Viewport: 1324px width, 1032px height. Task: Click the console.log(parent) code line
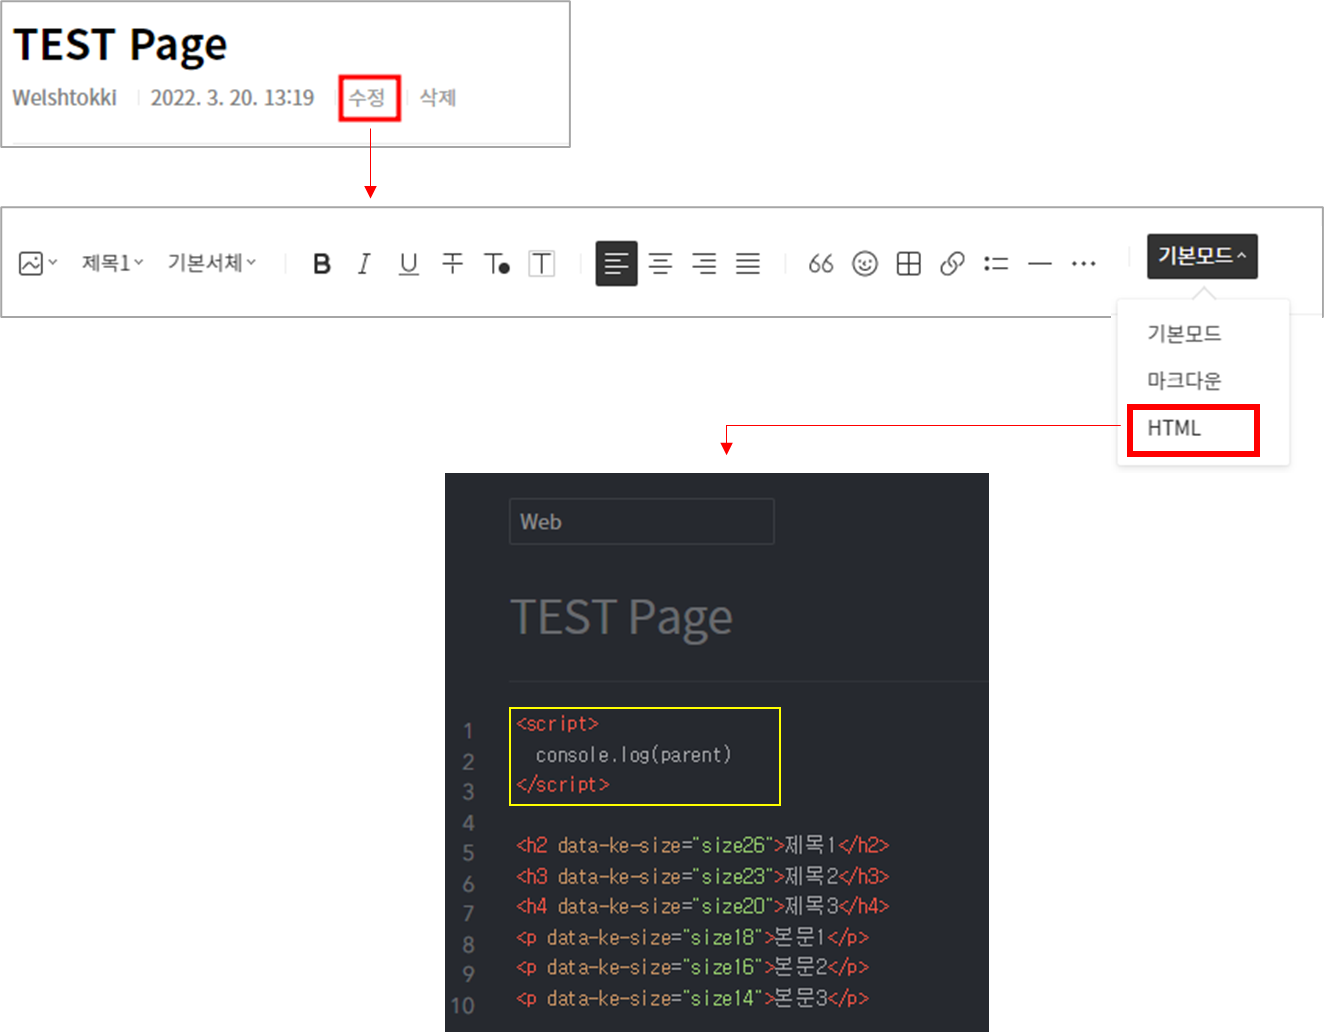point(633,755)
